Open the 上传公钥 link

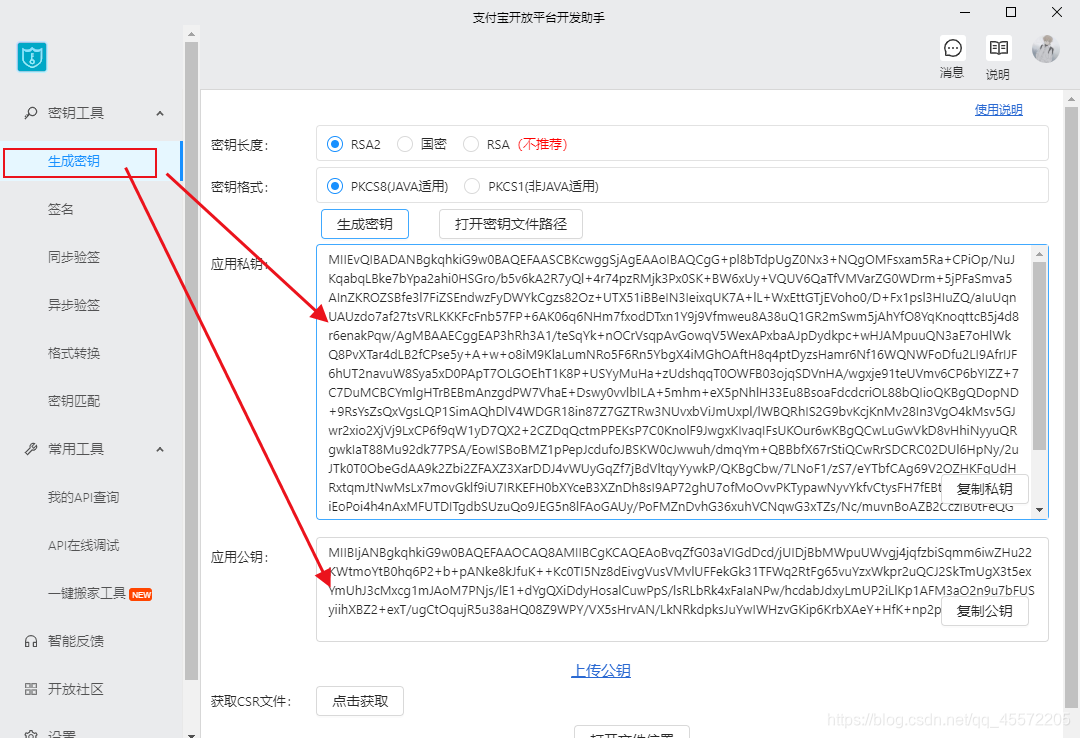[601, 670]
